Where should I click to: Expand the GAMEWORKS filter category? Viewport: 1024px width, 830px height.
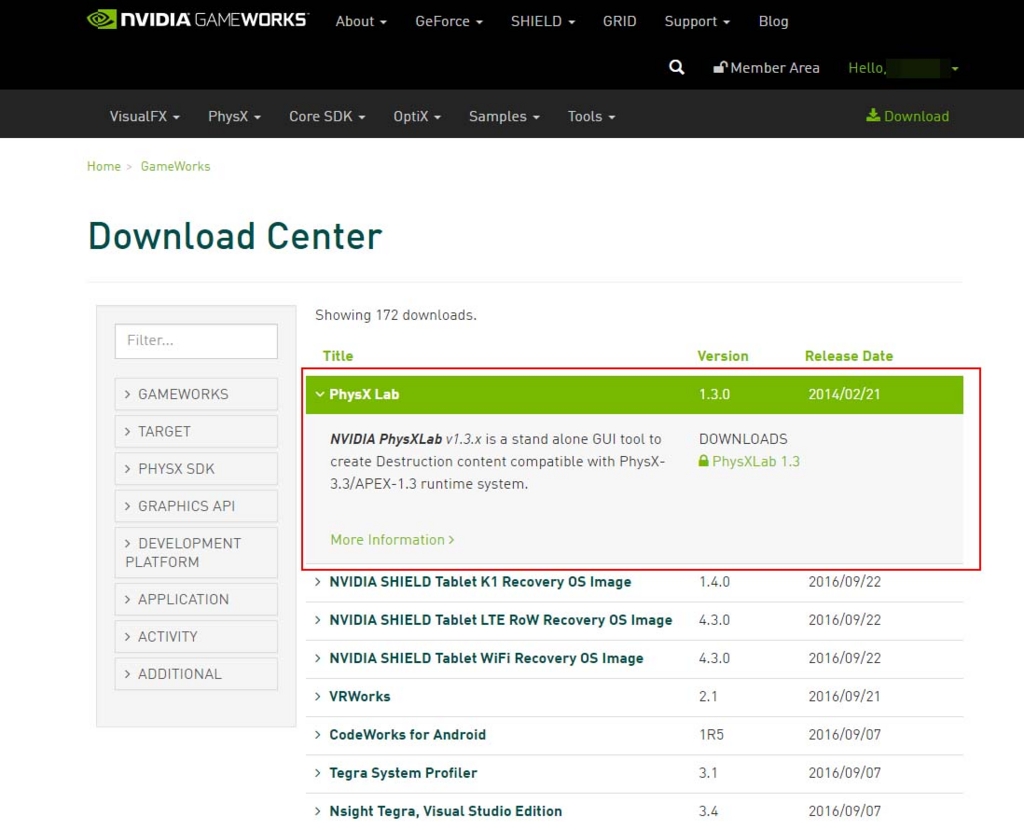[196, 394]
